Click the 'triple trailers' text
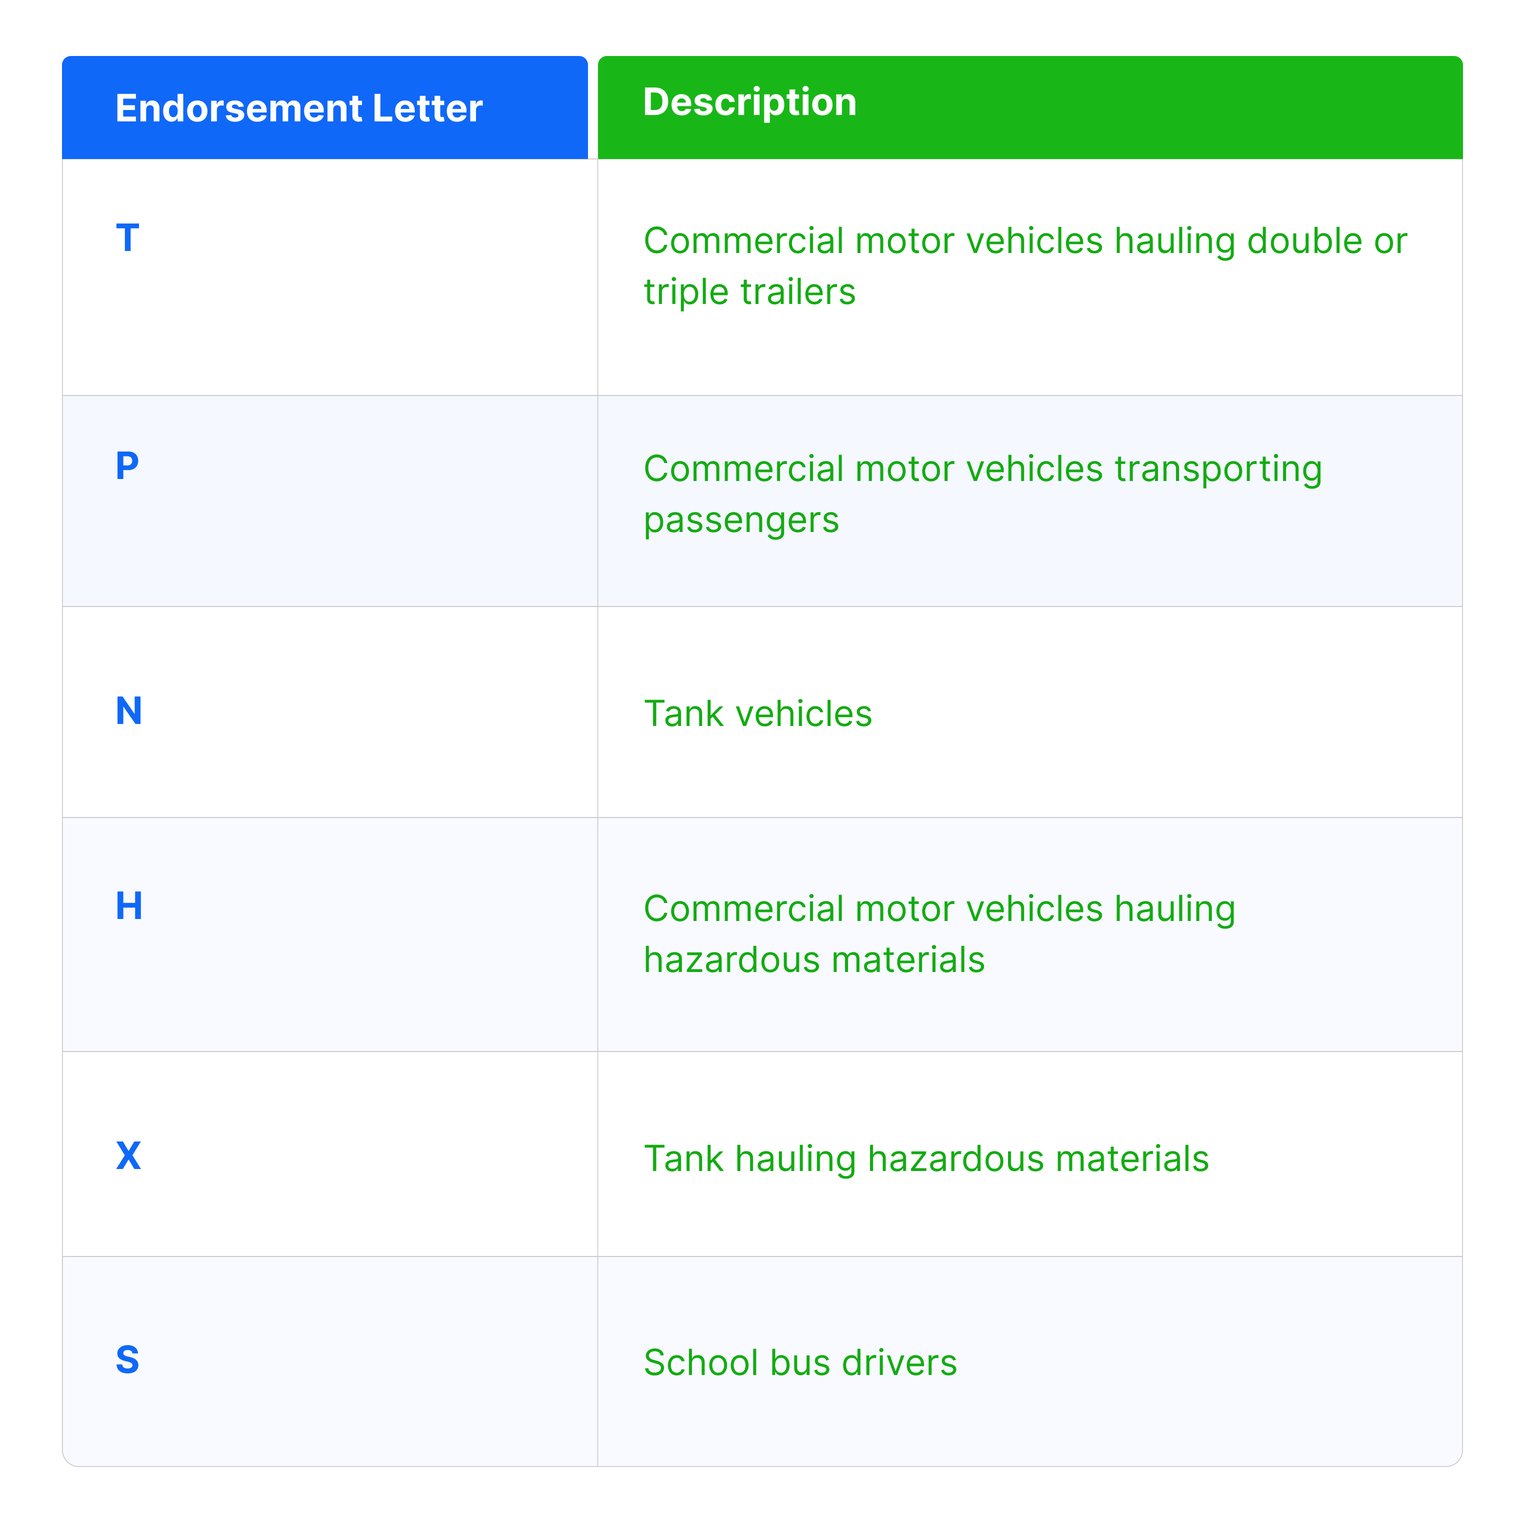Viewport: 1523px width, 1523px height. (x=749, y=292)
